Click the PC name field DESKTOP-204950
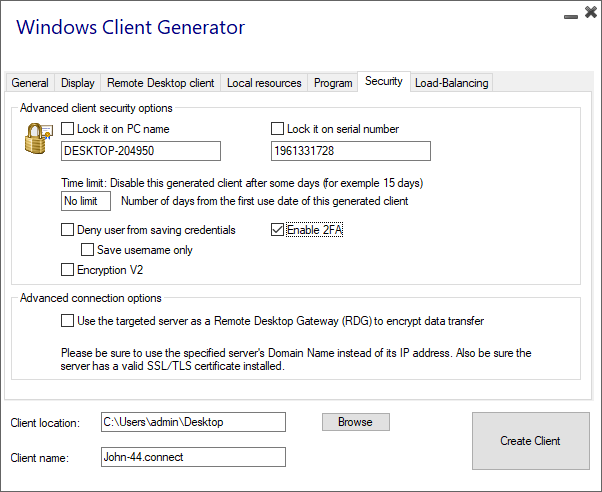Screen dimensions: 602x492 coord(140,151)
